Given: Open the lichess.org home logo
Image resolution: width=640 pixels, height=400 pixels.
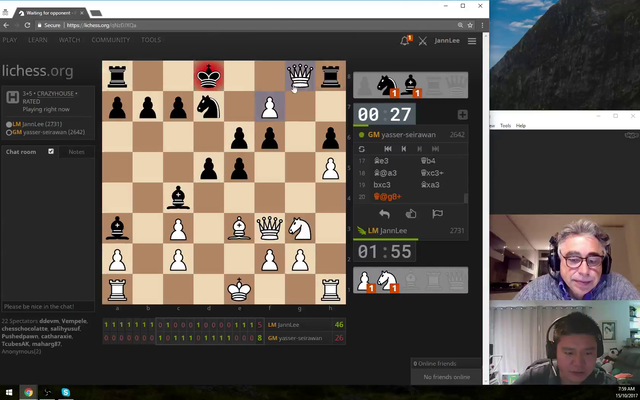Looking at the screenshot, I should [x=38, y=71].
